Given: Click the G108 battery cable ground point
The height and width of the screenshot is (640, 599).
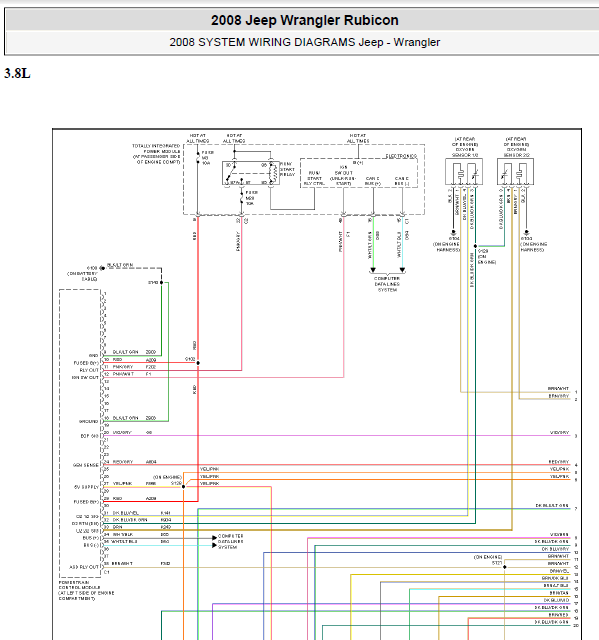Looking at the screenshot, I should (103, 268).
